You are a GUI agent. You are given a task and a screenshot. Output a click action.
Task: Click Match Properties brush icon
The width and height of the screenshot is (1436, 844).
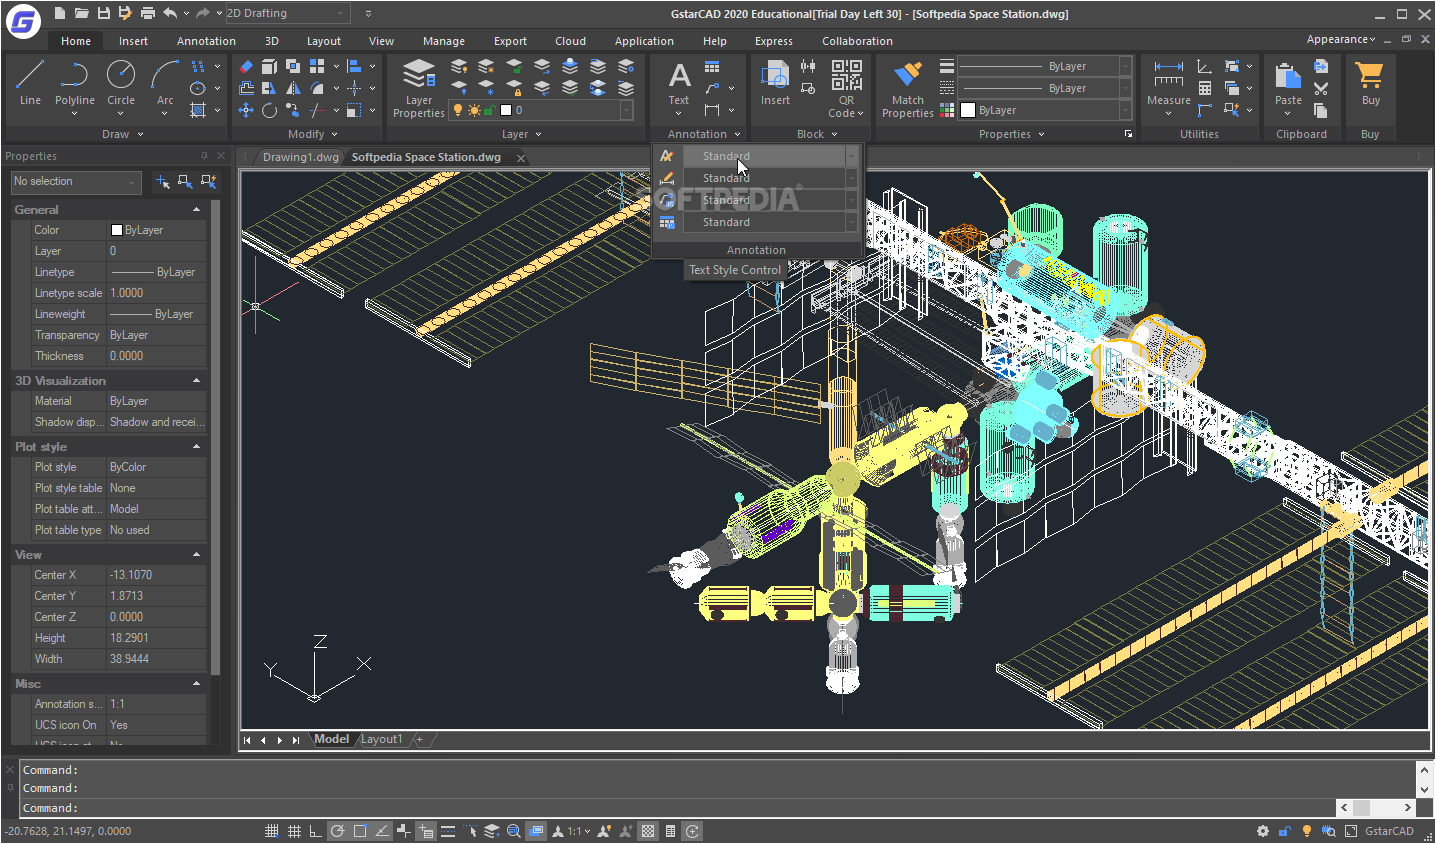[x=908, y=76]
